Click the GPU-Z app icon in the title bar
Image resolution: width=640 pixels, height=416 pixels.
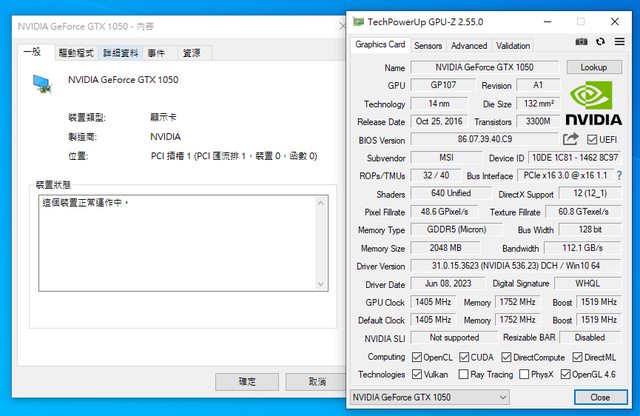[358, 22]
